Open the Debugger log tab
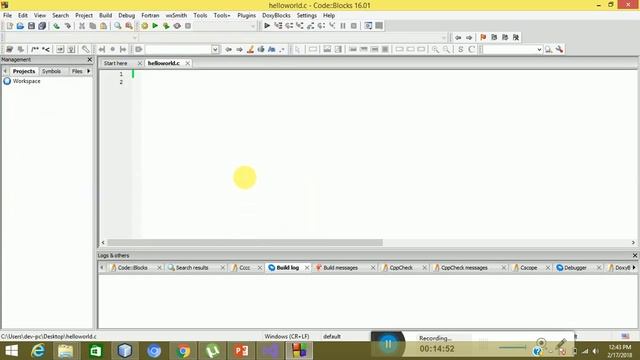The width and height of the screenshot is (640, 360). pos(575,268)
